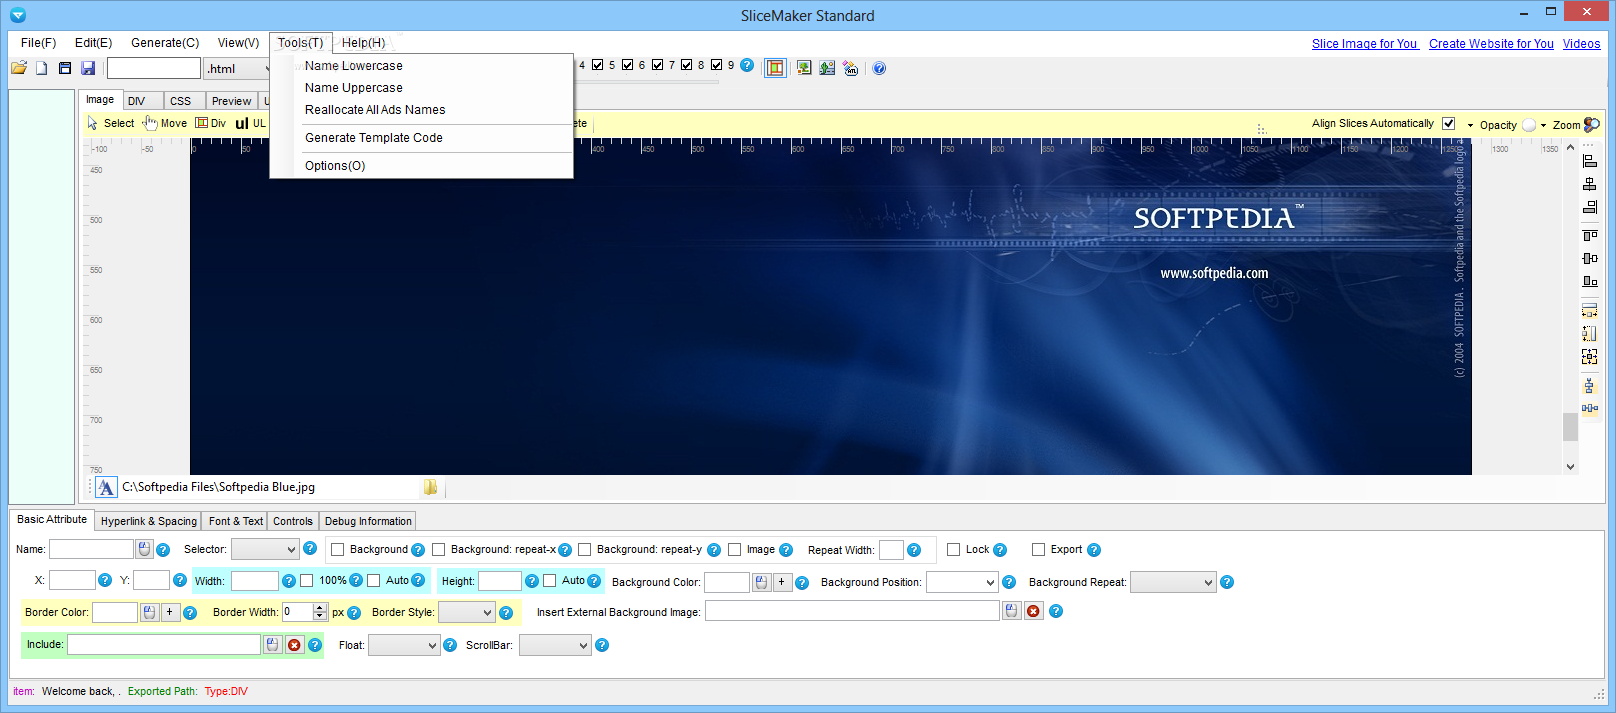This screenshot has width=1616, height=713.
Task: Check the Image checkbox
Action: pos(735,550)
